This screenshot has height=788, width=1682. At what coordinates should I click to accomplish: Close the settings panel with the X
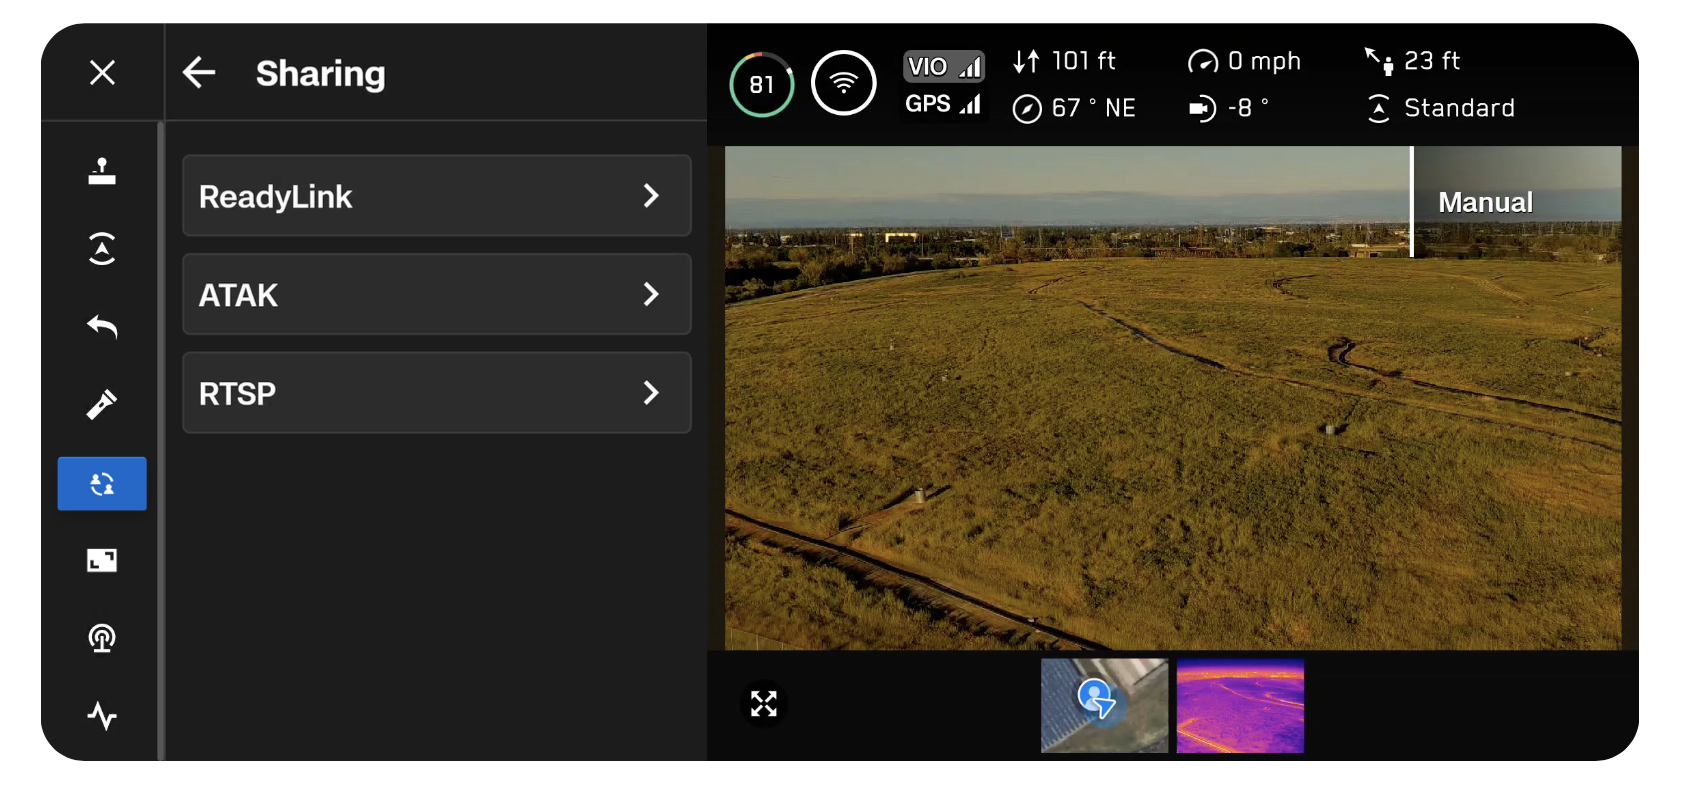tap(102, 73)
